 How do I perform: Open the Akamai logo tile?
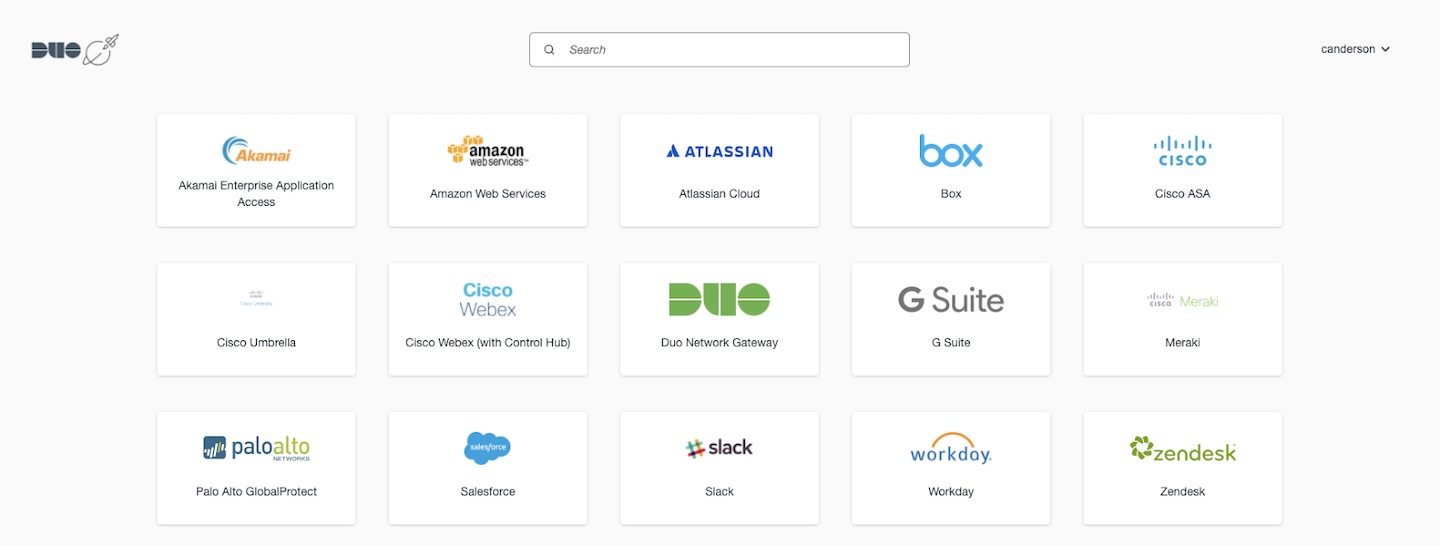click(x=256, y=151)
